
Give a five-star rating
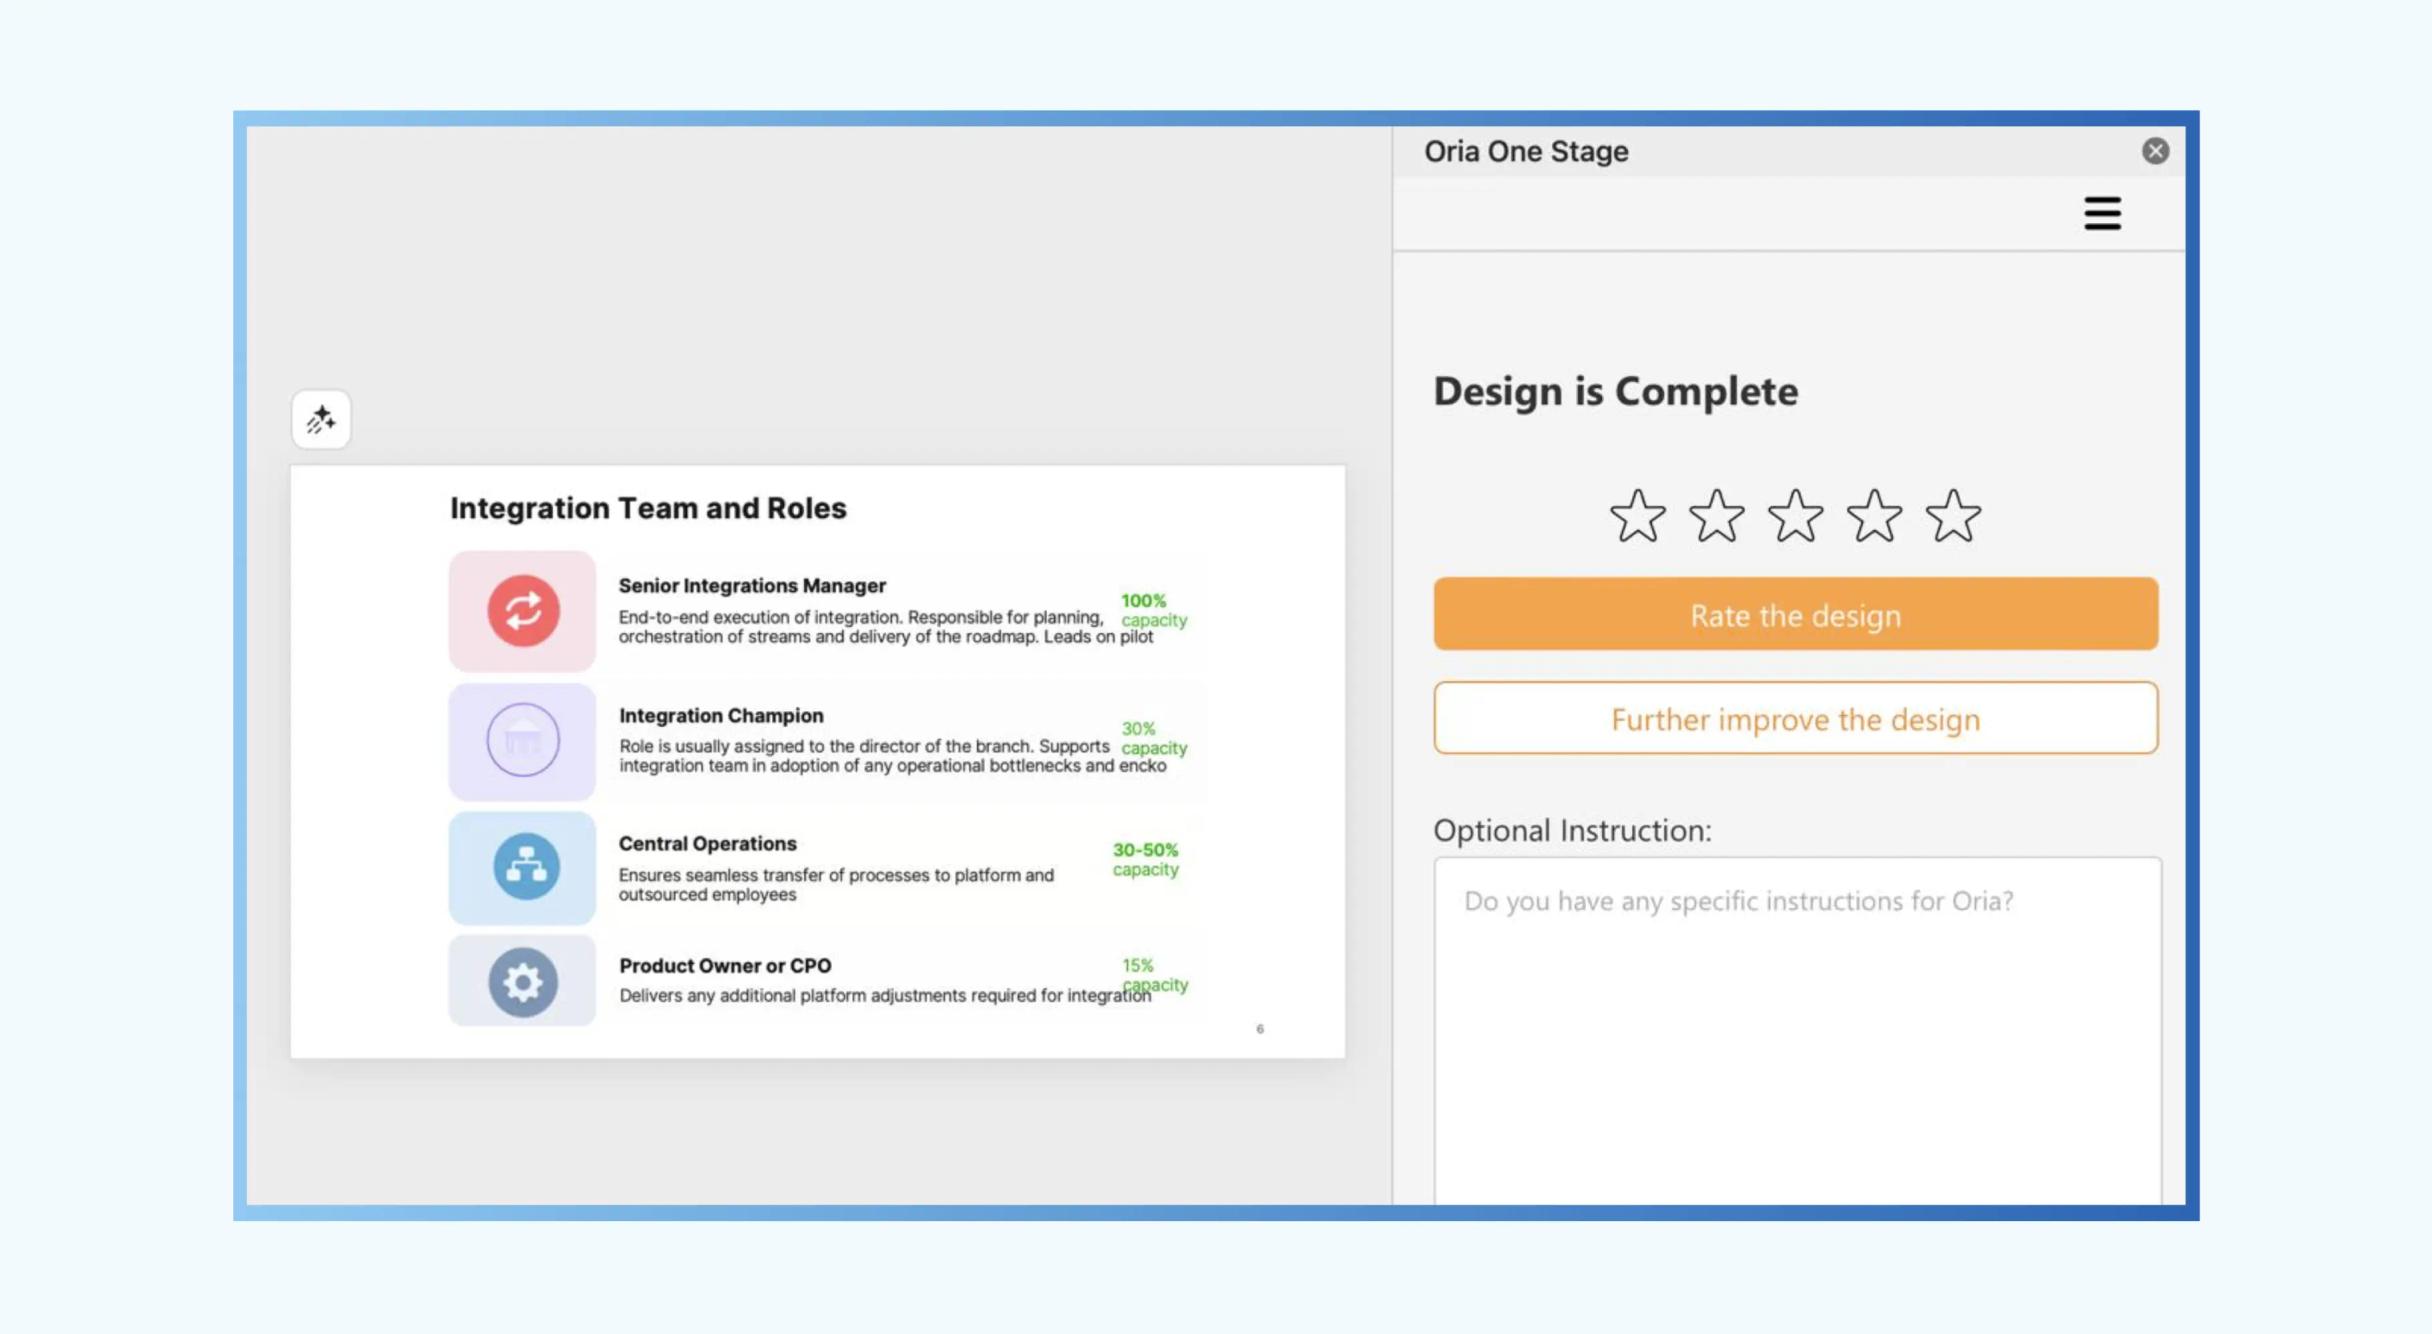(1953, 516)
